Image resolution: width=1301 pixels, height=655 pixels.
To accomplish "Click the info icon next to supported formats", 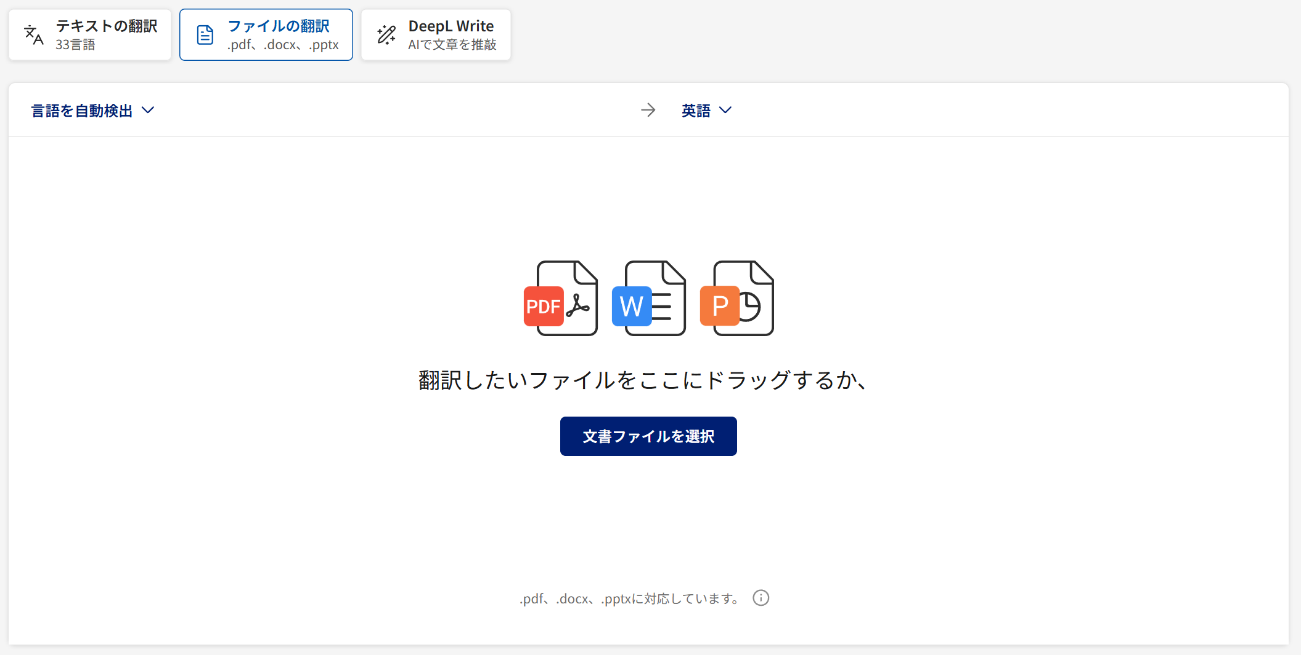I will coord(761,598).
